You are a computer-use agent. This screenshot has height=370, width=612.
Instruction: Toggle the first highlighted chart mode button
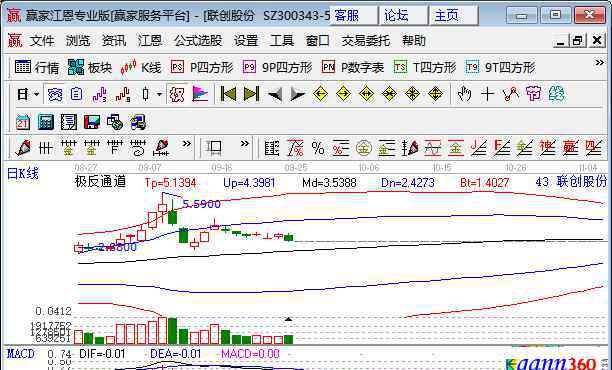tap(55, 94)
